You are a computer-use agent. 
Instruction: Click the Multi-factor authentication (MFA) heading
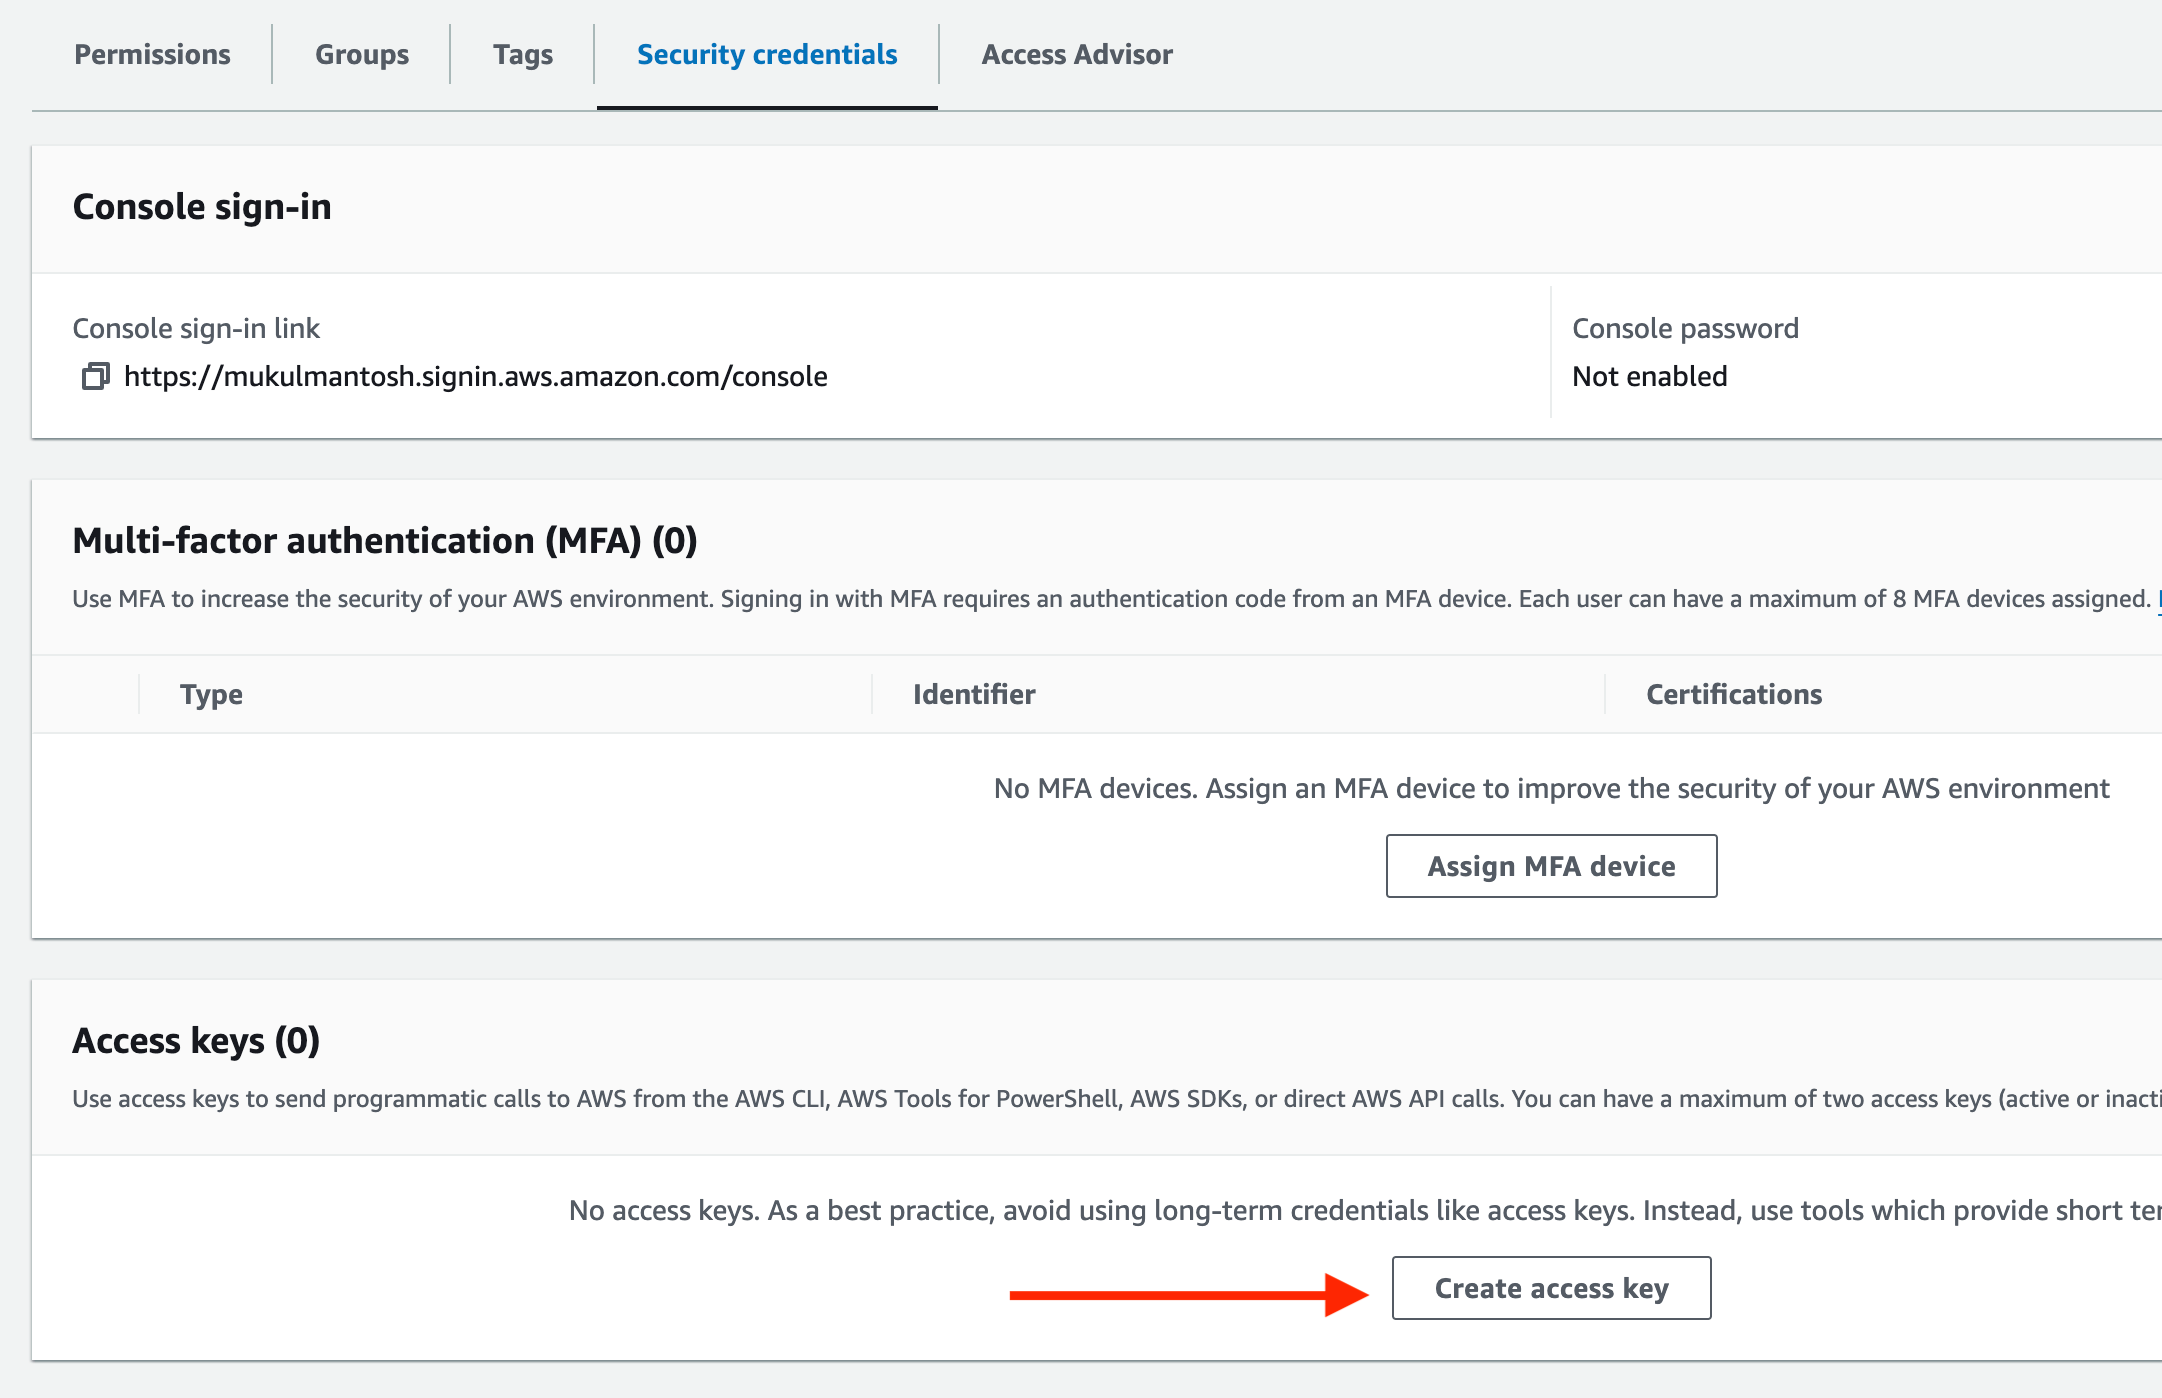pos(384,541)
